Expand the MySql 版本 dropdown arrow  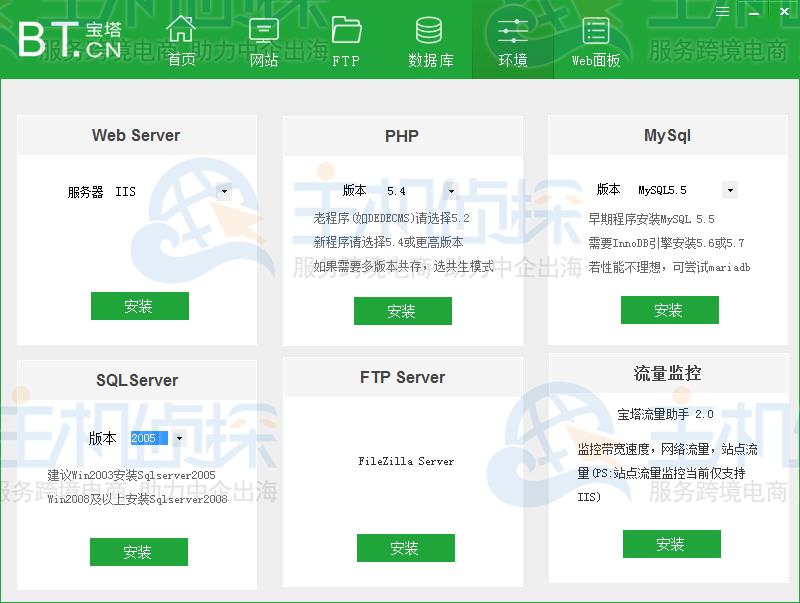(x=730, y=190)
